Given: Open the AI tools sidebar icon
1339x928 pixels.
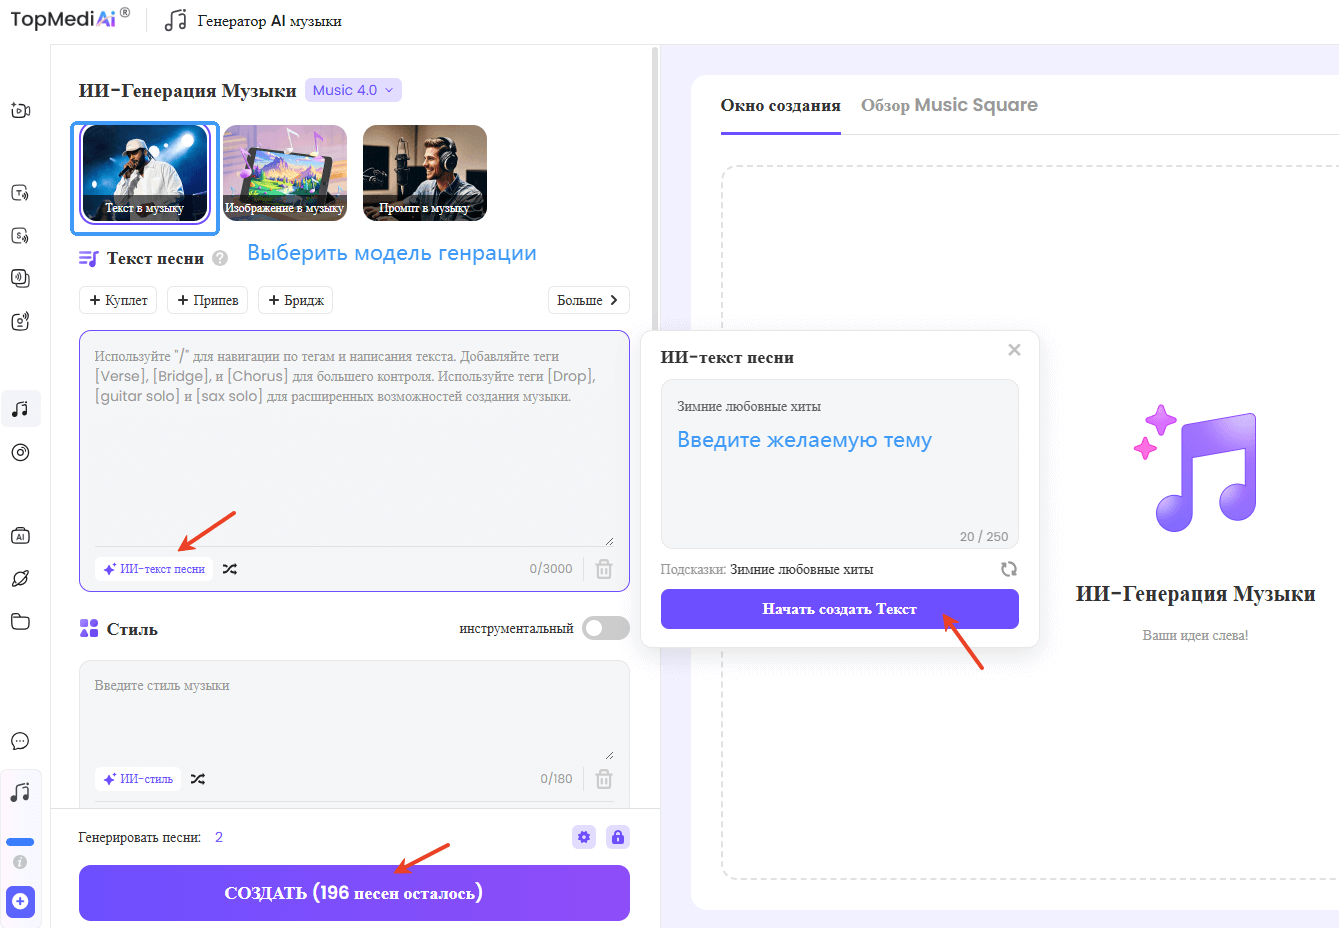Looking at the screenshot, I should pyautogui.click(x=20, y=536).
